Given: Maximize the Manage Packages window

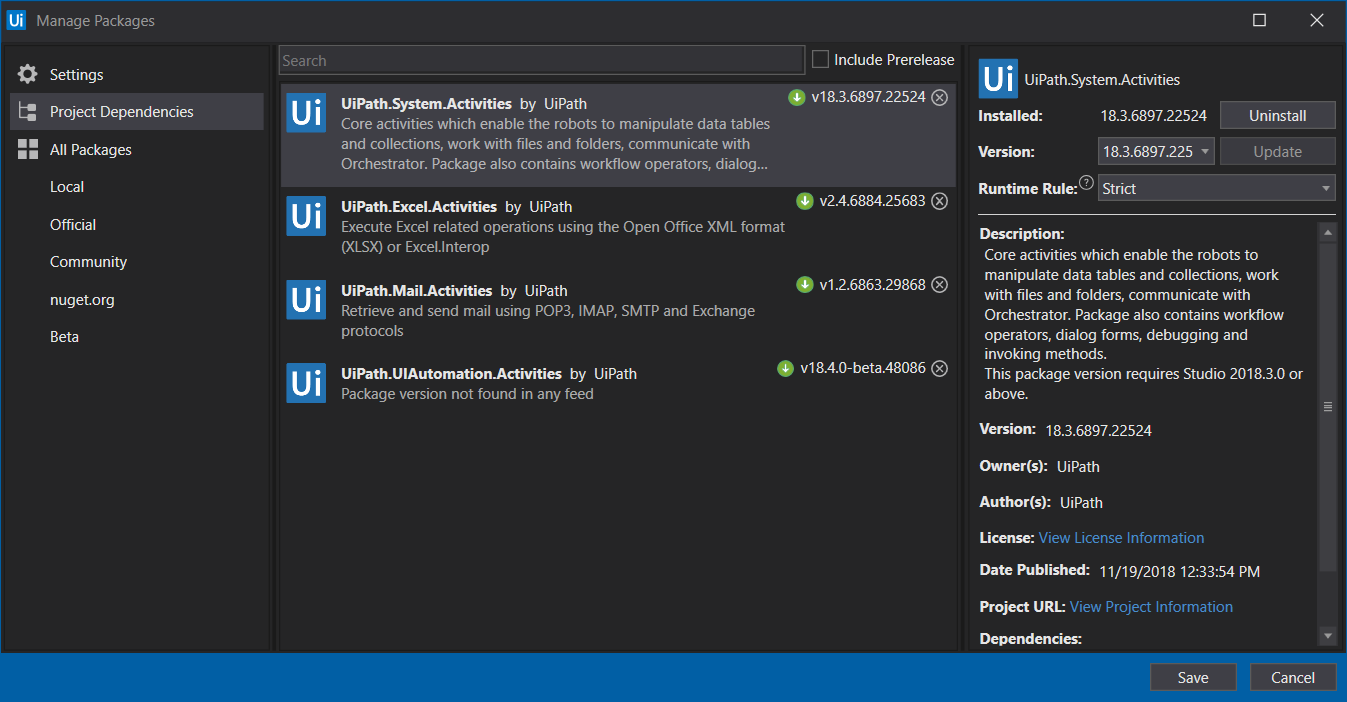Looking at the screenshot, I should coord(1259,20).
